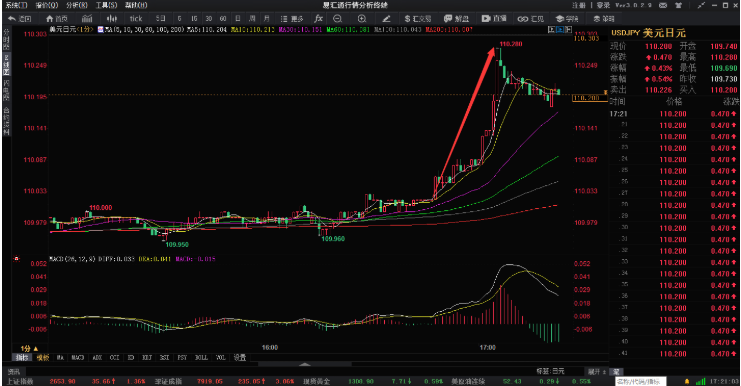Viewport: 741px width, 386px height.
Task: Go to 首页 home button
Action: pyautogui.click(x=57, y=18)
